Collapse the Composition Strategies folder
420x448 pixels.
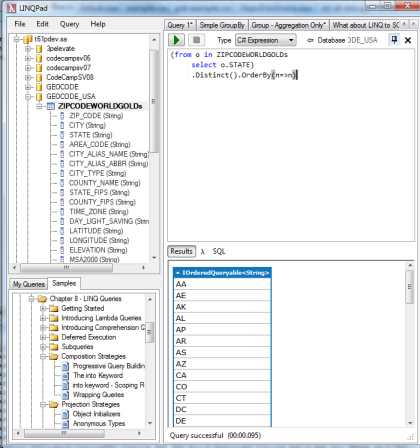coord(43,357)
